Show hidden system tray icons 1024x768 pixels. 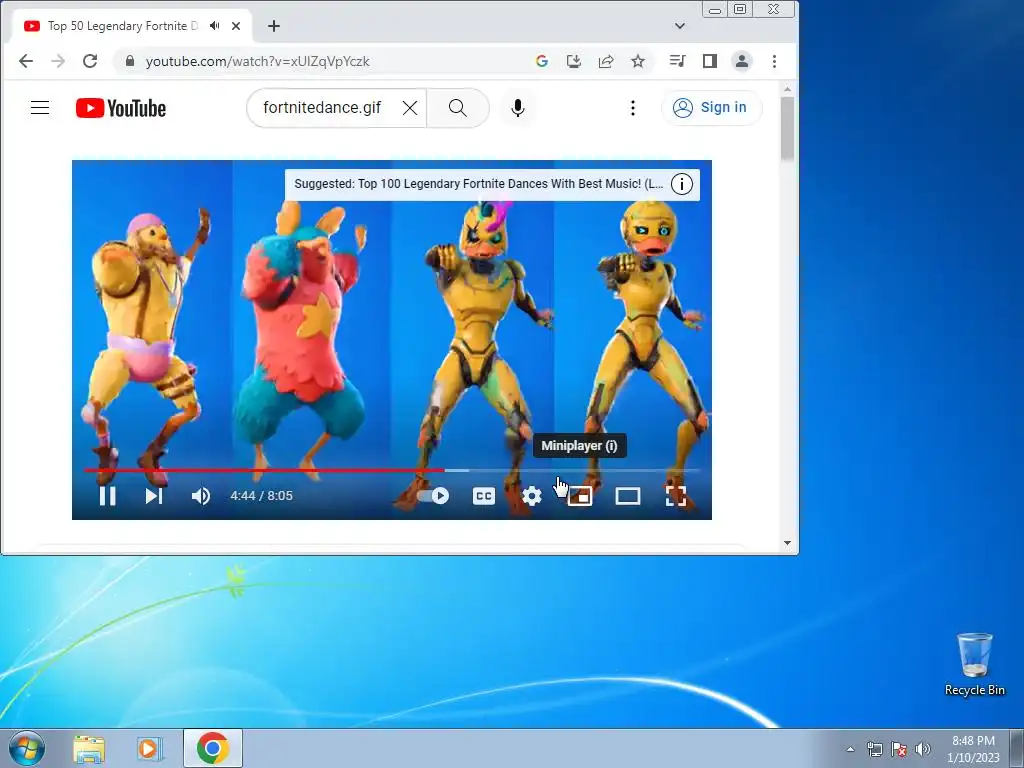(x=850, y=749)
